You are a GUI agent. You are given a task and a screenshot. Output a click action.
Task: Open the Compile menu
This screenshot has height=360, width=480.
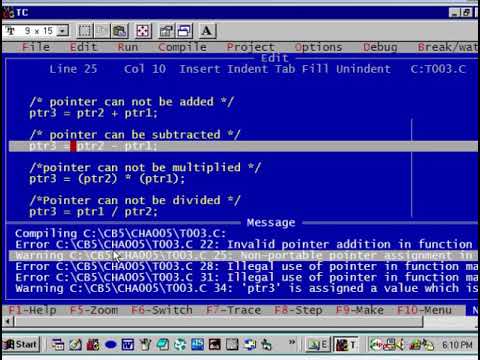point(182,47)
